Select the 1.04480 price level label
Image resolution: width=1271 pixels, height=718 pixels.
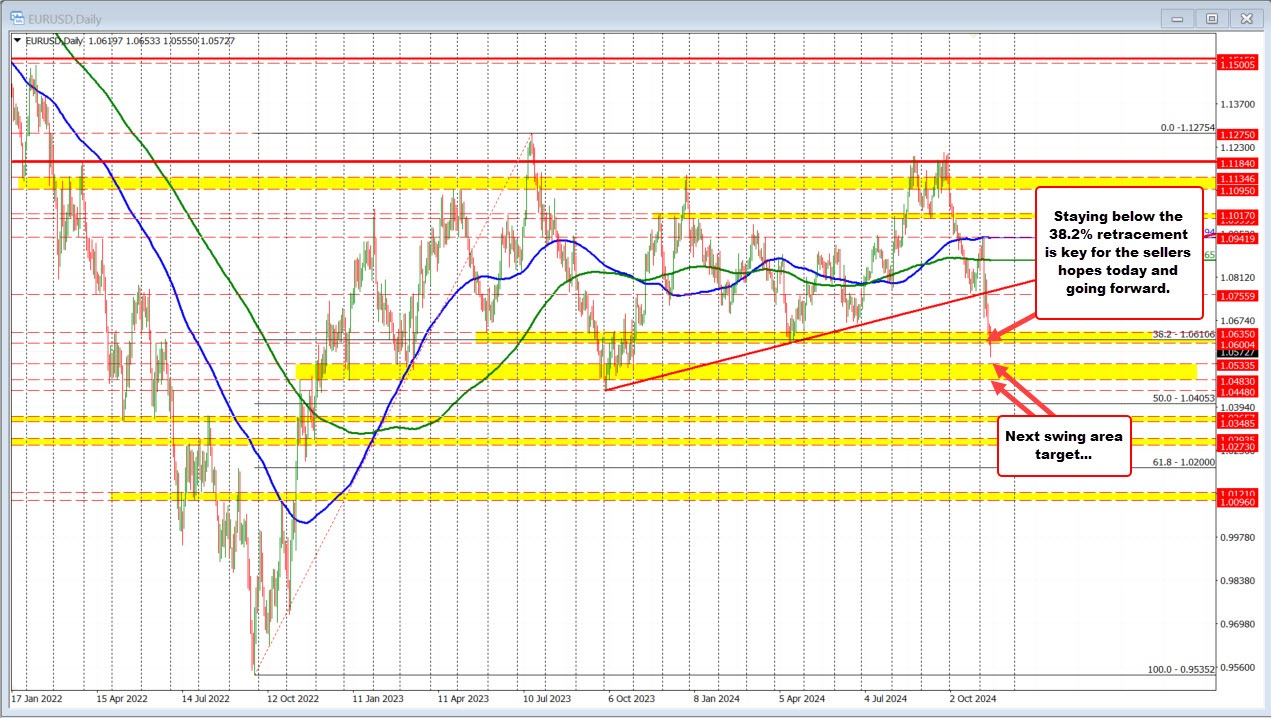pyautogui.click(x=1236, y=392)
